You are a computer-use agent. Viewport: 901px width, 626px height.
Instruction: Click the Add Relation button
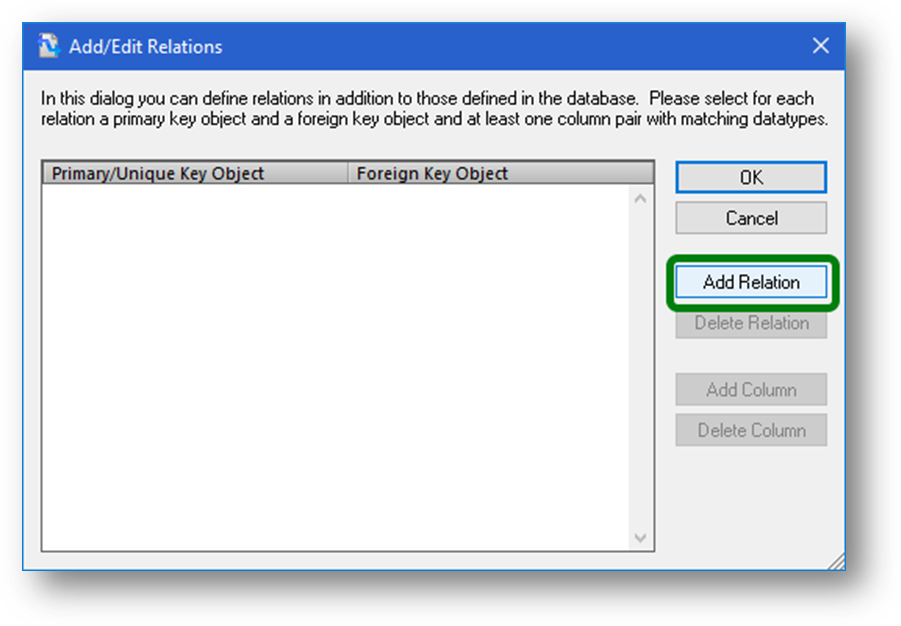pos(751,282)
